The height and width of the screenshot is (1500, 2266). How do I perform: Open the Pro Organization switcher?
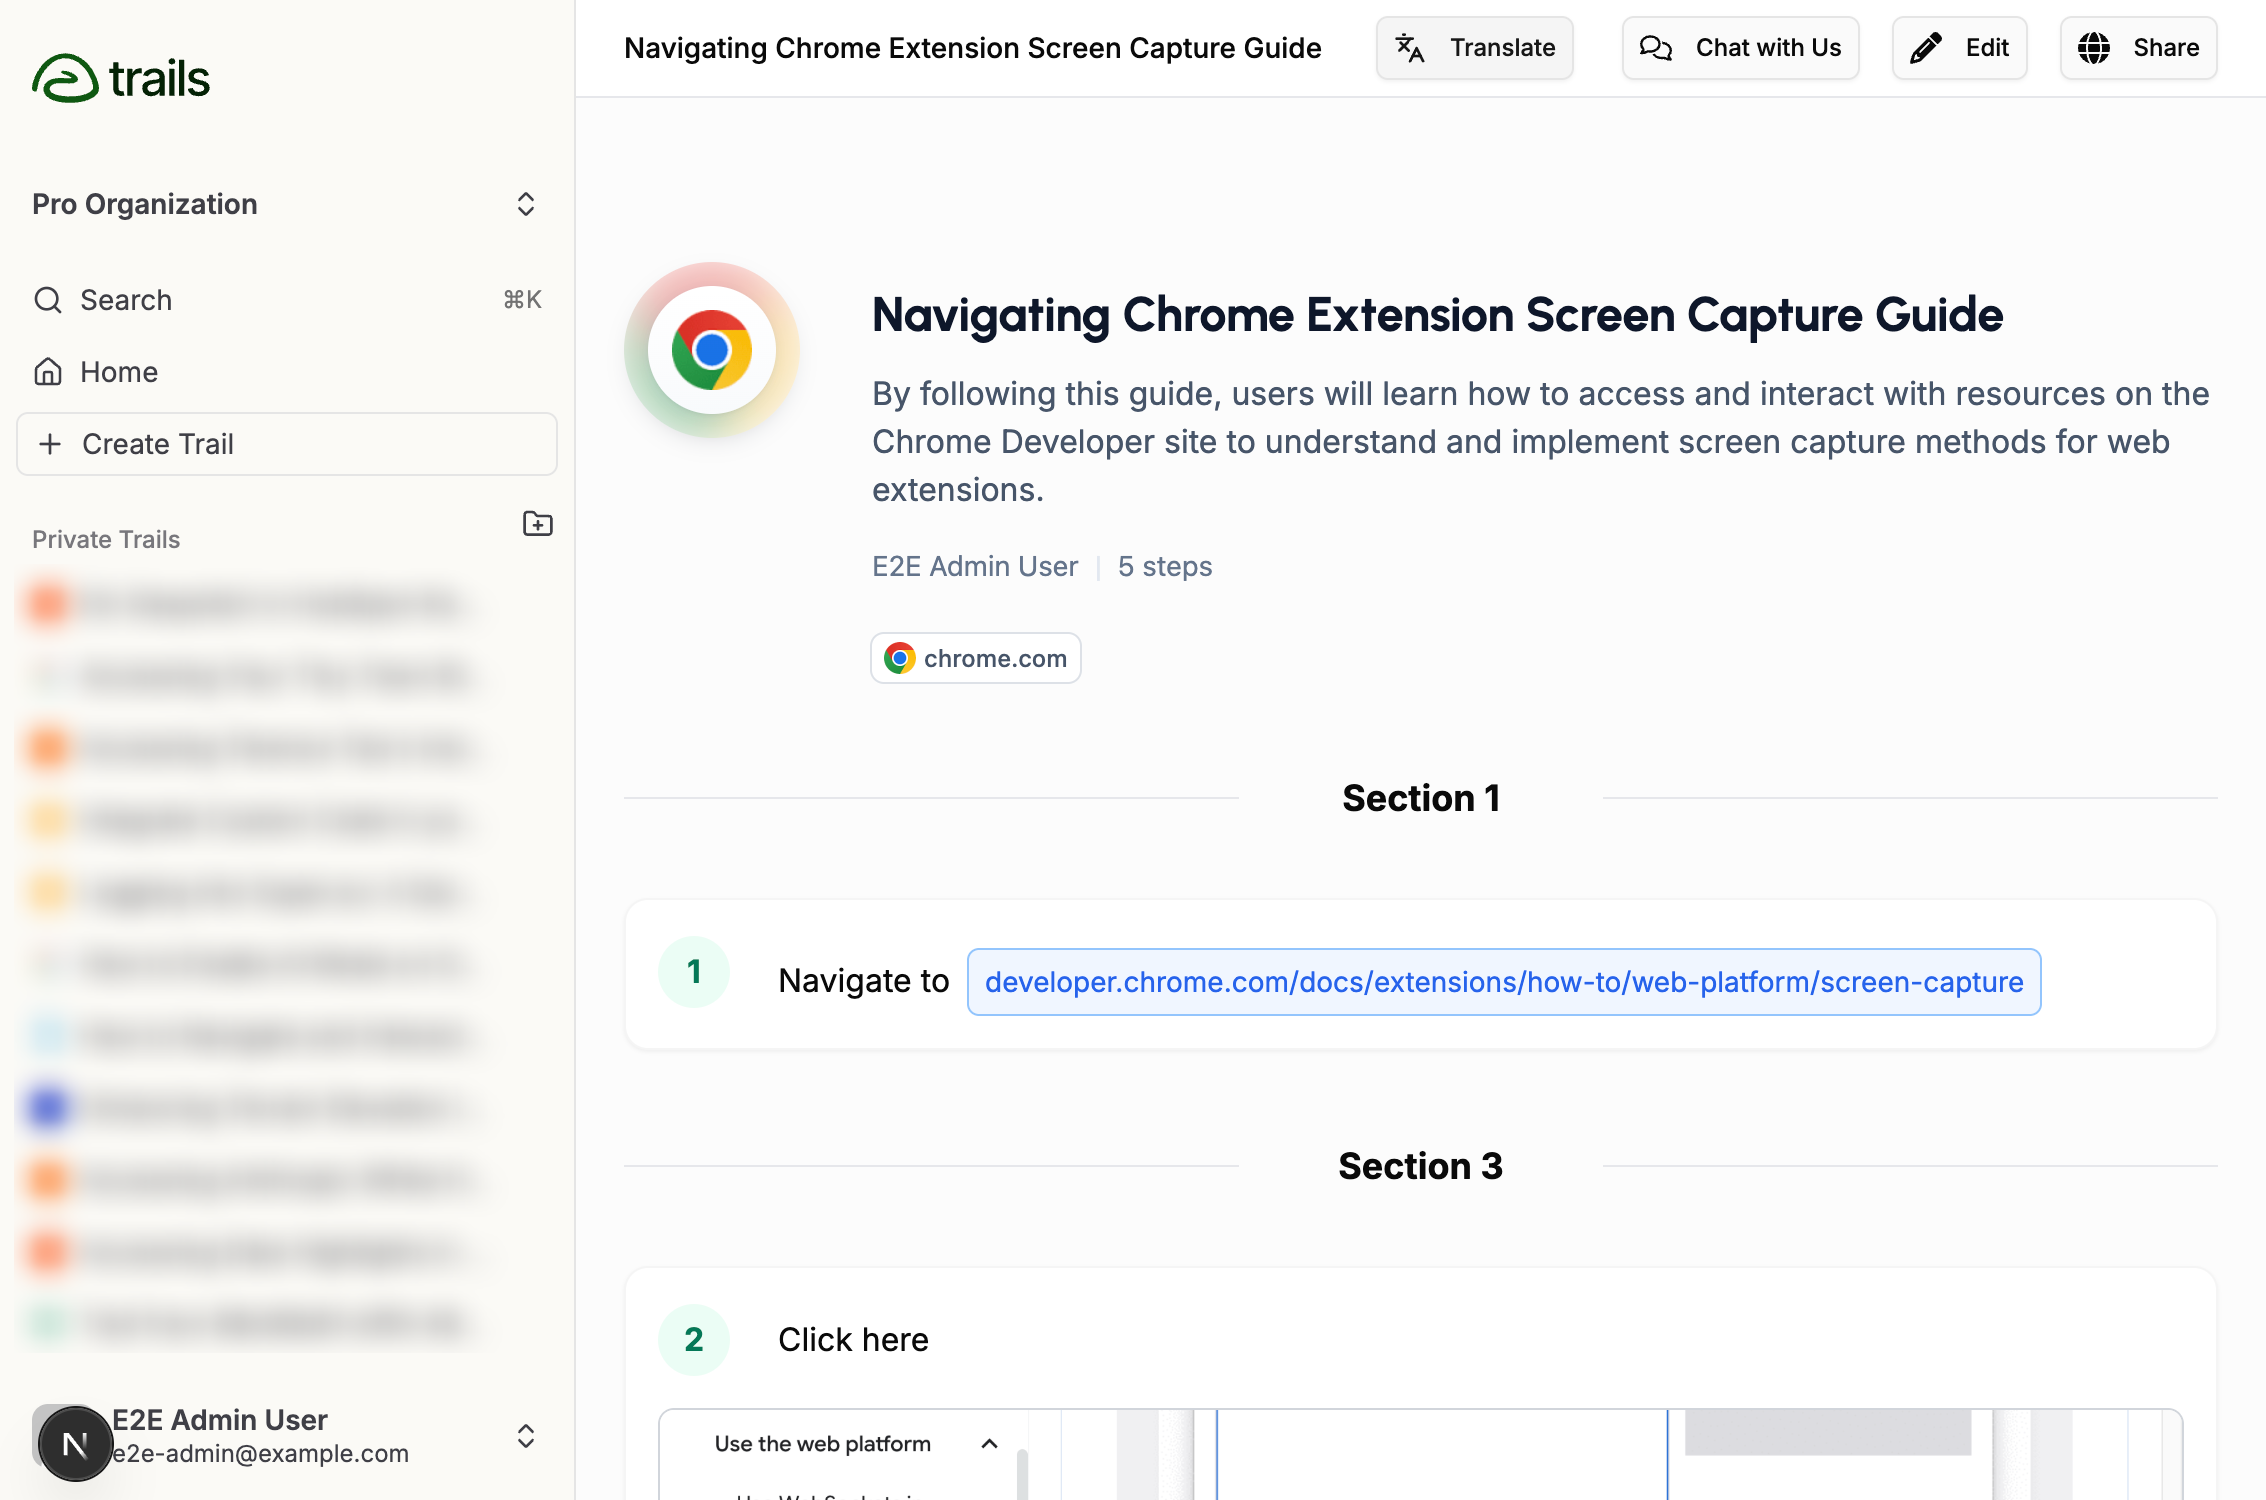pos(286,204)
